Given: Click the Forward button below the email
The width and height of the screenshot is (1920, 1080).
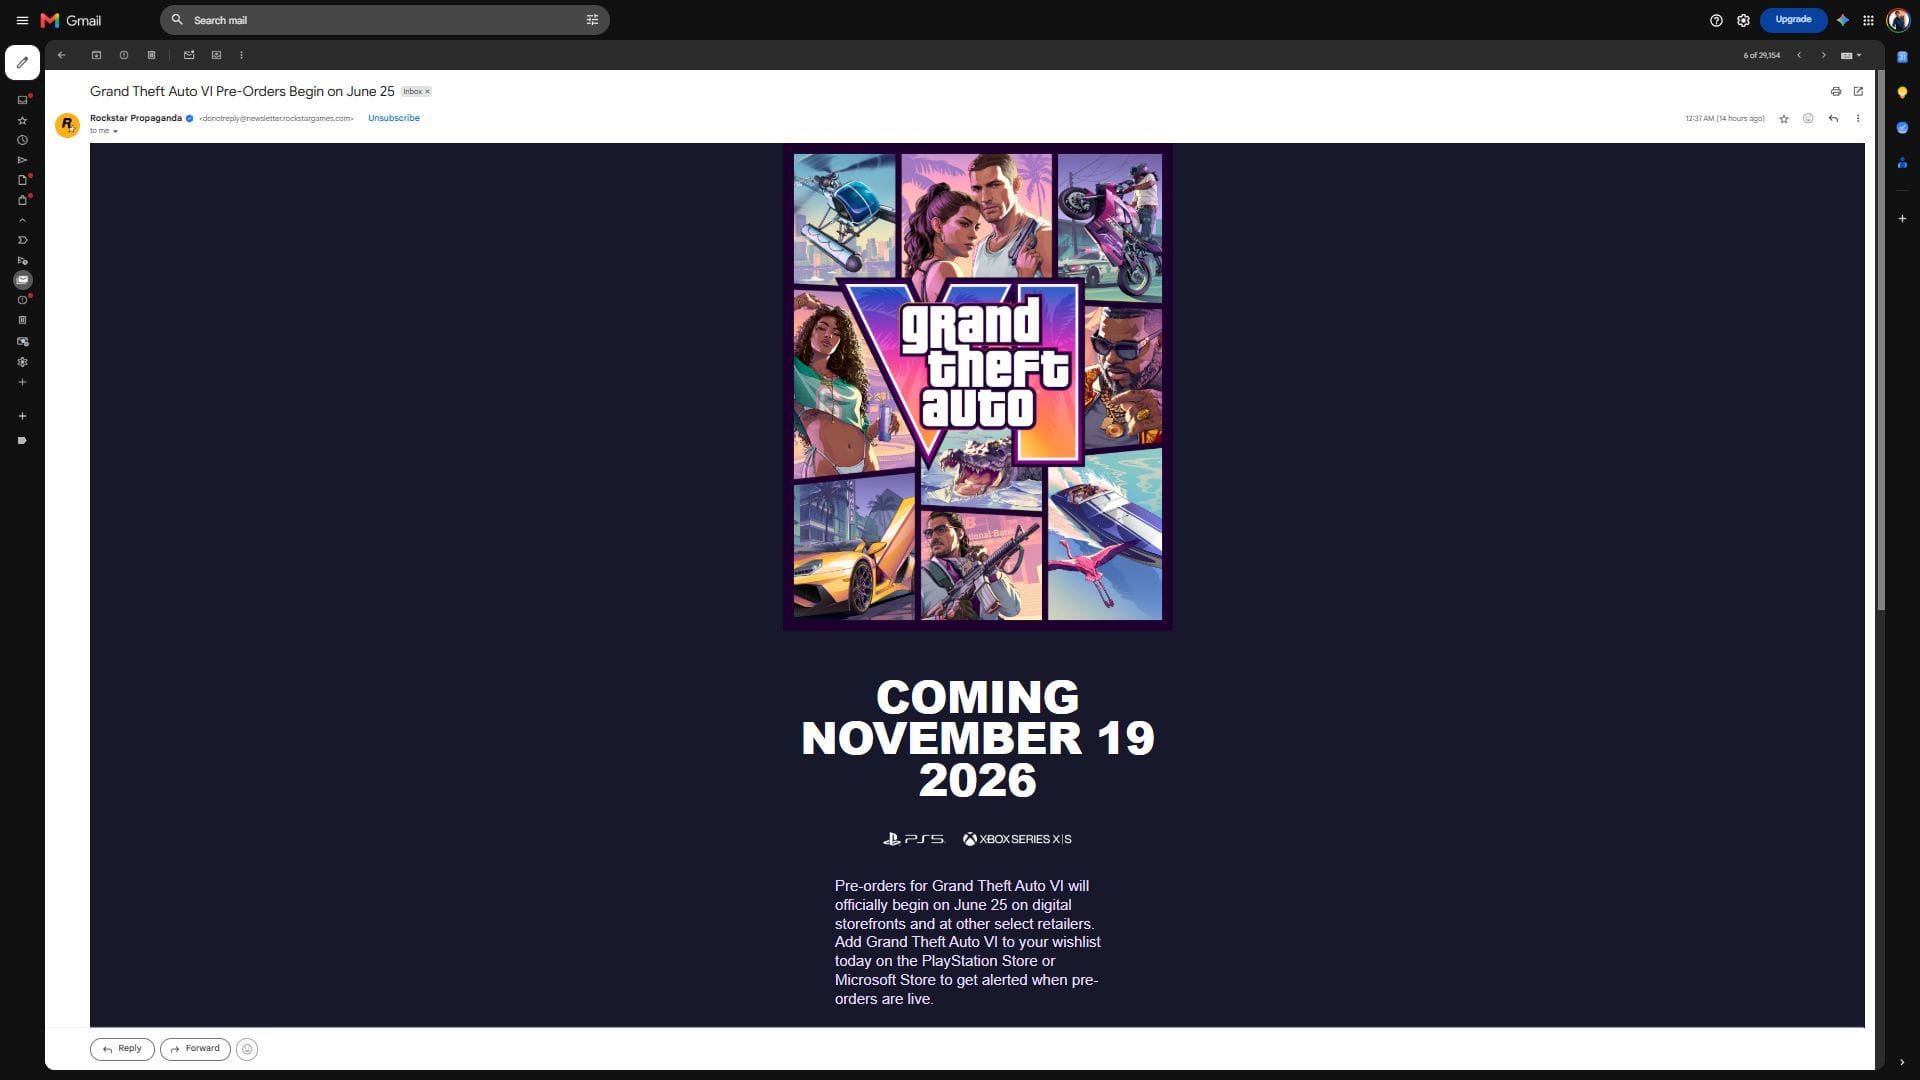Looking at the screenshot, I should pyautogui.click(x=195, y=1049).
